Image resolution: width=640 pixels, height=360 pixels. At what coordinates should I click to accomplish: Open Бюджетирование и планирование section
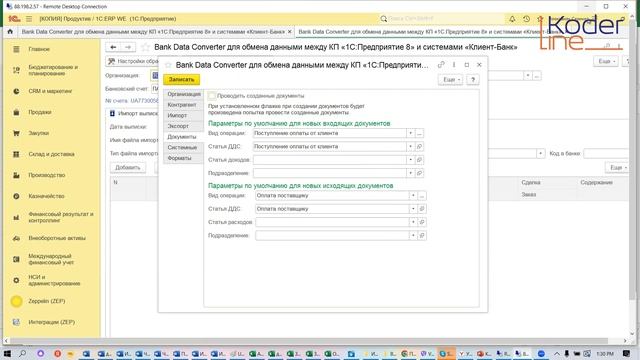point(53,70)
